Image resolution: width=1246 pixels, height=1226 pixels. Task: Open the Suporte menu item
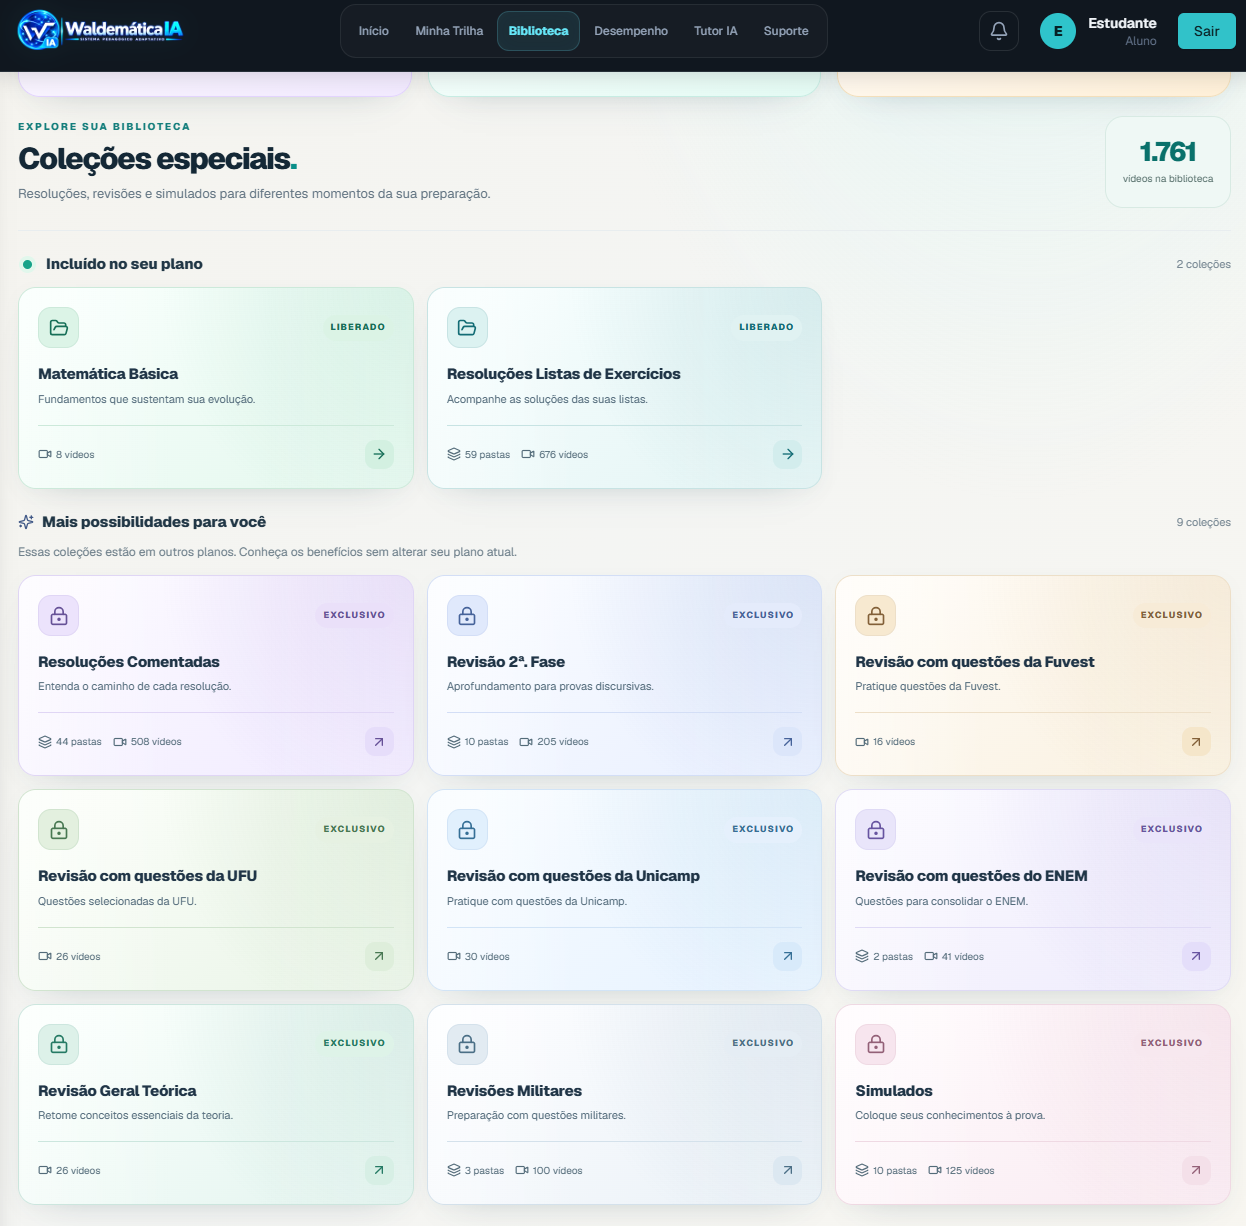[786, 31]
